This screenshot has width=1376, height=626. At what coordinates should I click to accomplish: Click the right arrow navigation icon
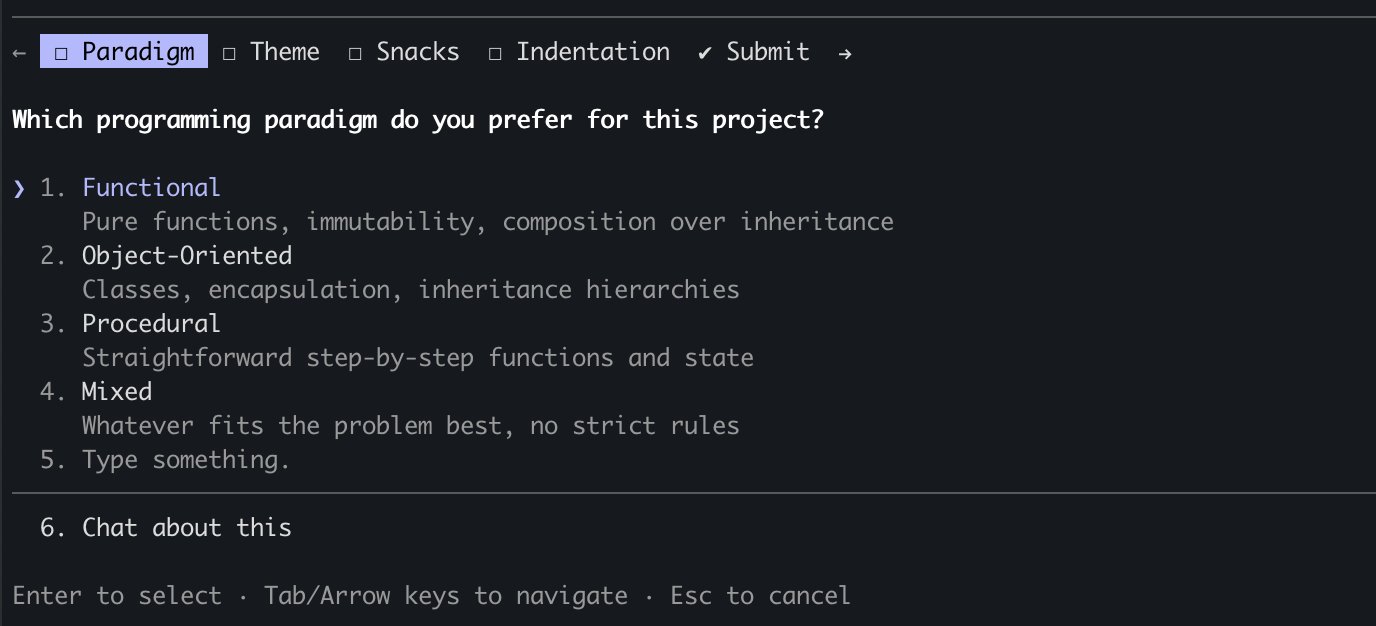845,51
